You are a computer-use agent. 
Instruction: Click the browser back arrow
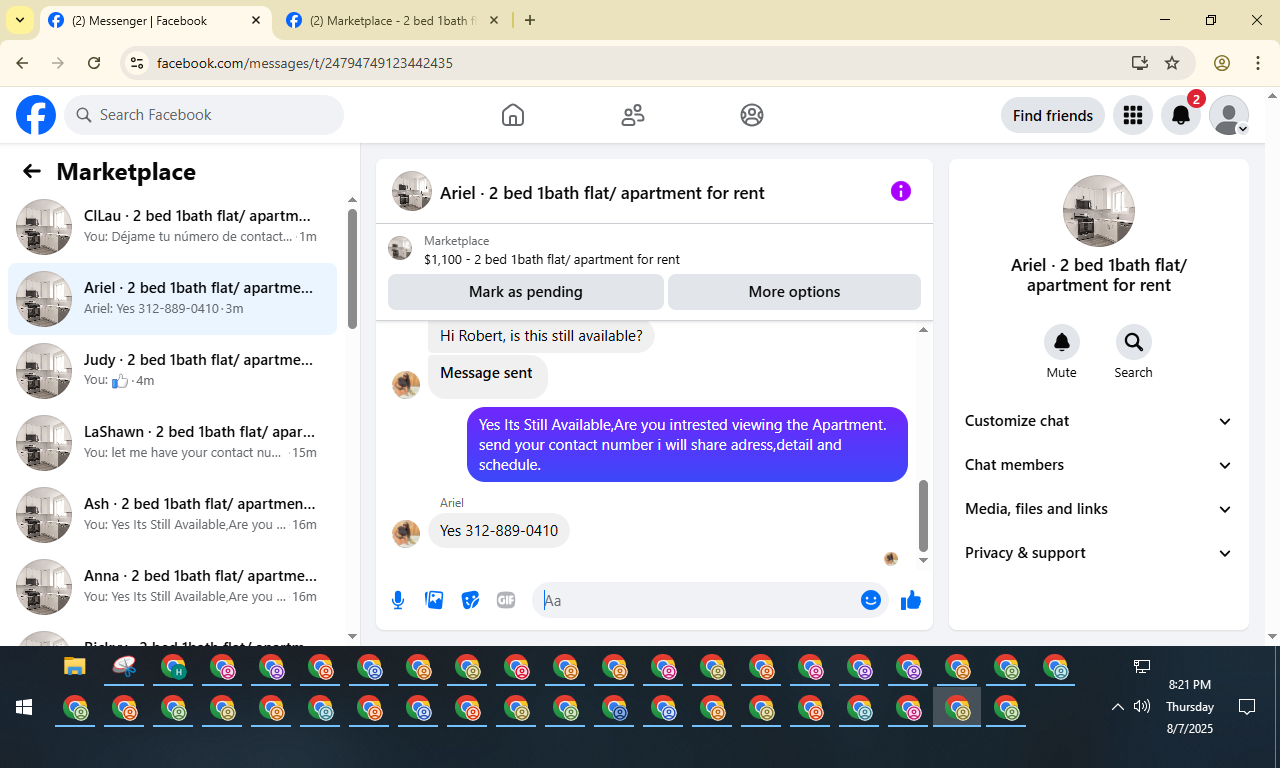tap(22, 63)
